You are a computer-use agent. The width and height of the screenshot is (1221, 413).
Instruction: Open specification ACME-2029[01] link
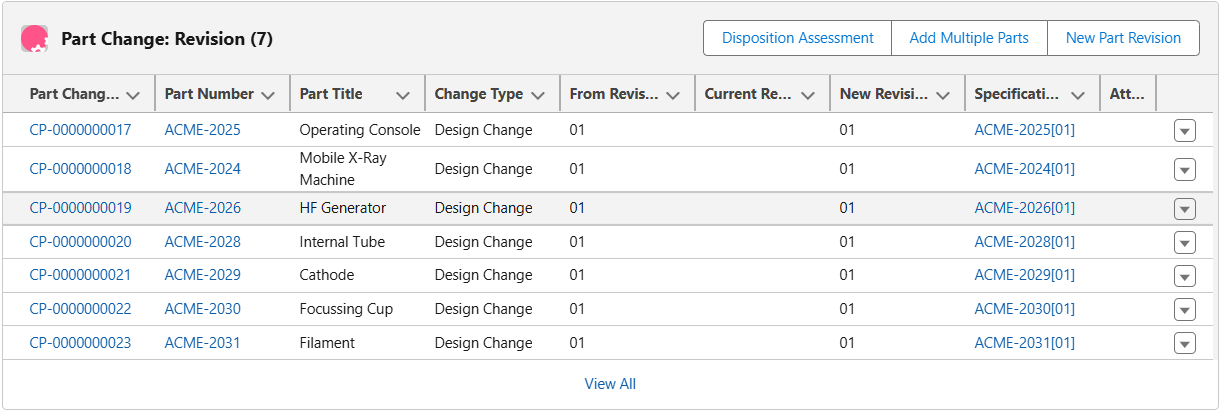coord(1024,275)
